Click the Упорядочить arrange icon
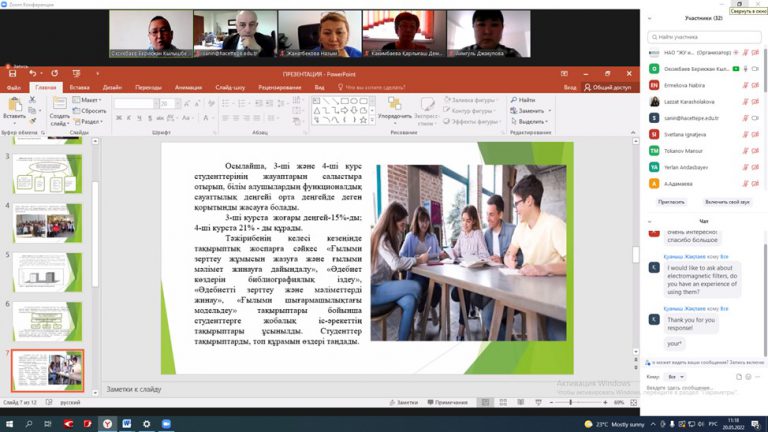Screen dimensions: 768x432 tap(394, 105)
